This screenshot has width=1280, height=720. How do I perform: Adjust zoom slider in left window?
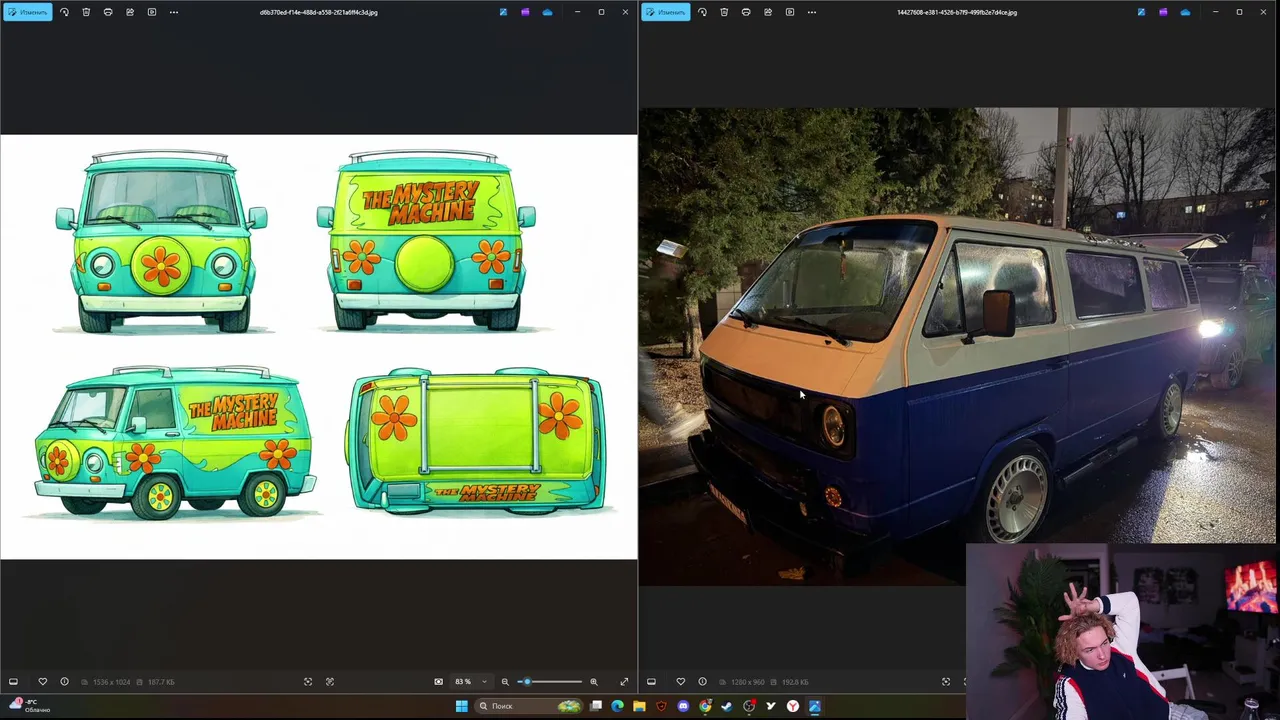[550, 682]
